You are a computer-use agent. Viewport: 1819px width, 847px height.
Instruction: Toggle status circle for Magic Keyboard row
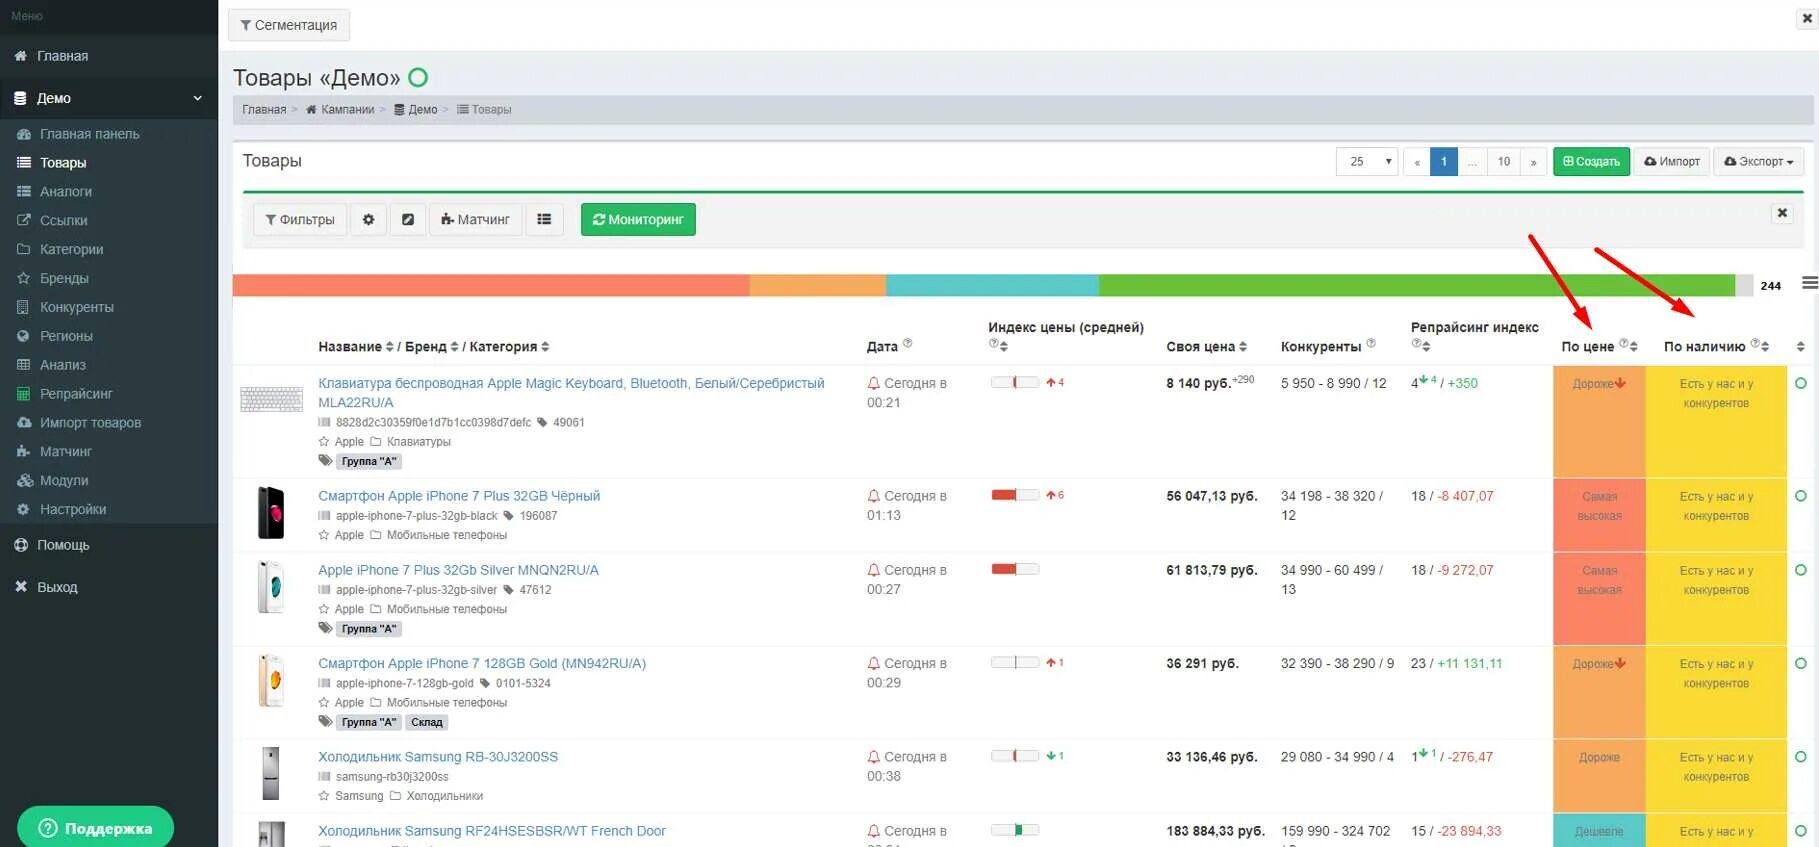pos(1801,383)
